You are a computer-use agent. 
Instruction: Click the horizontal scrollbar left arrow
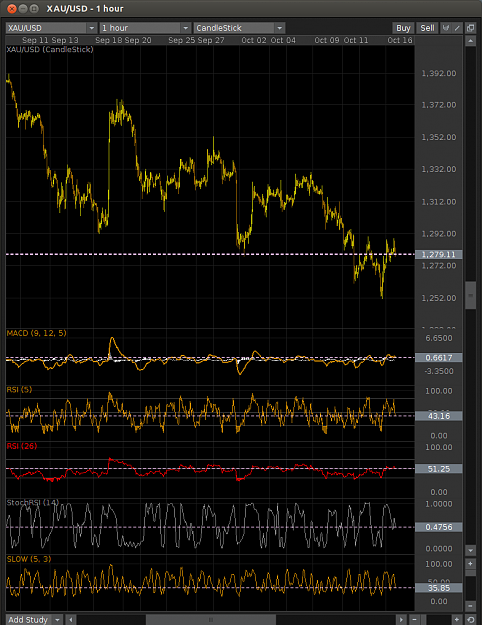click(71, 619)
